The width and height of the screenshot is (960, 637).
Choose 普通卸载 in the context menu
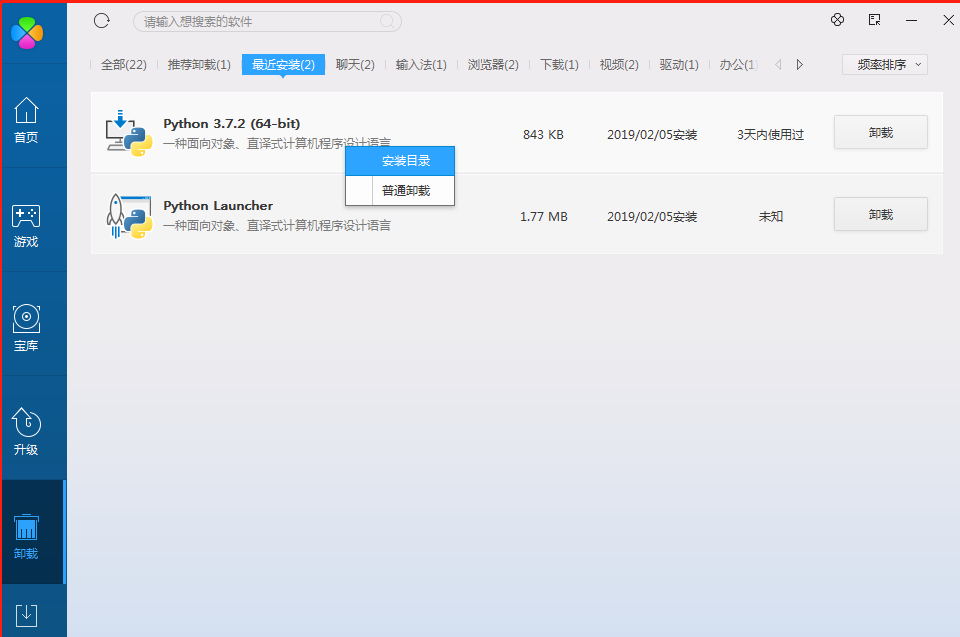(x=400, y=190)
